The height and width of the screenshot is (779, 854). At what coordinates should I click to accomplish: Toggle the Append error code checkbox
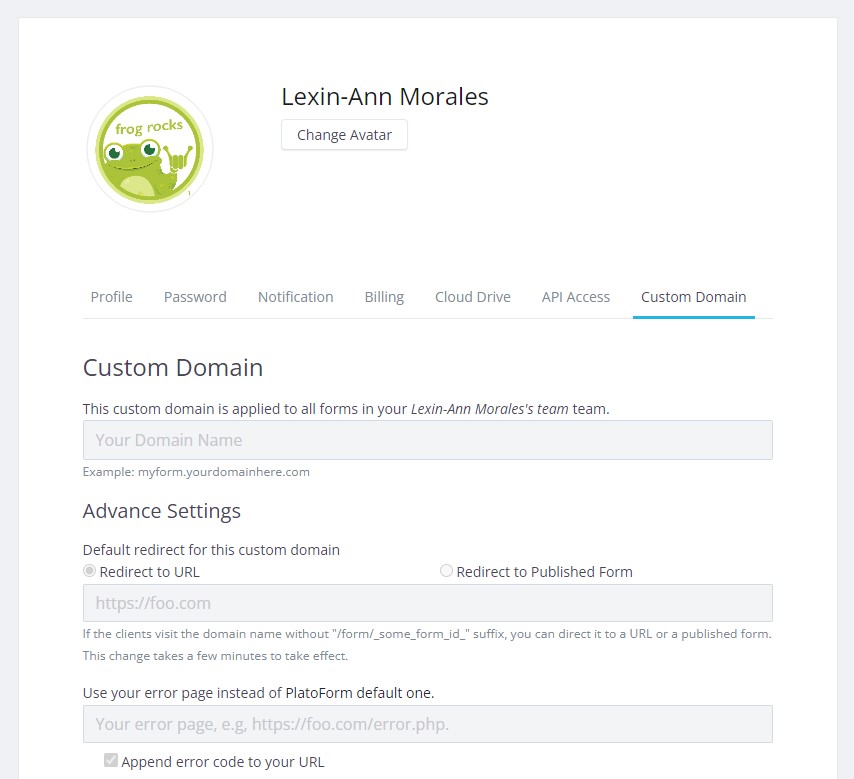111,761
